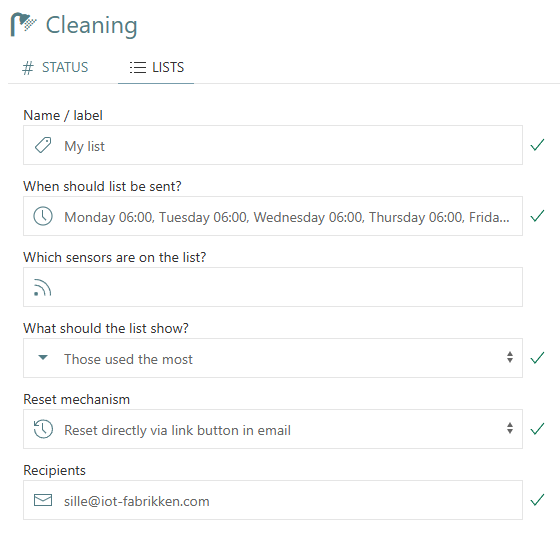Click the caret arrow in list show field
This screenshot has height=540, width=560.
[43, 358]
